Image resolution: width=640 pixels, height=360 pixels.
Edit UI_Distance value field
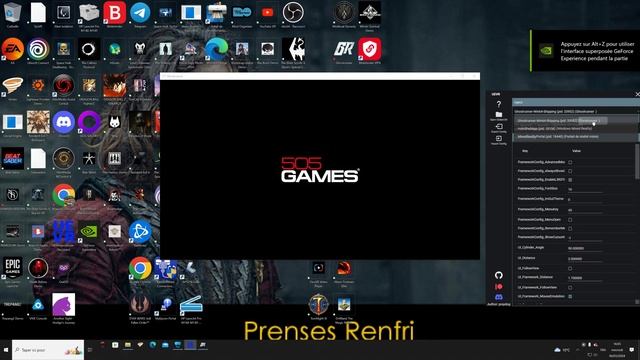(x=584, y=259)
